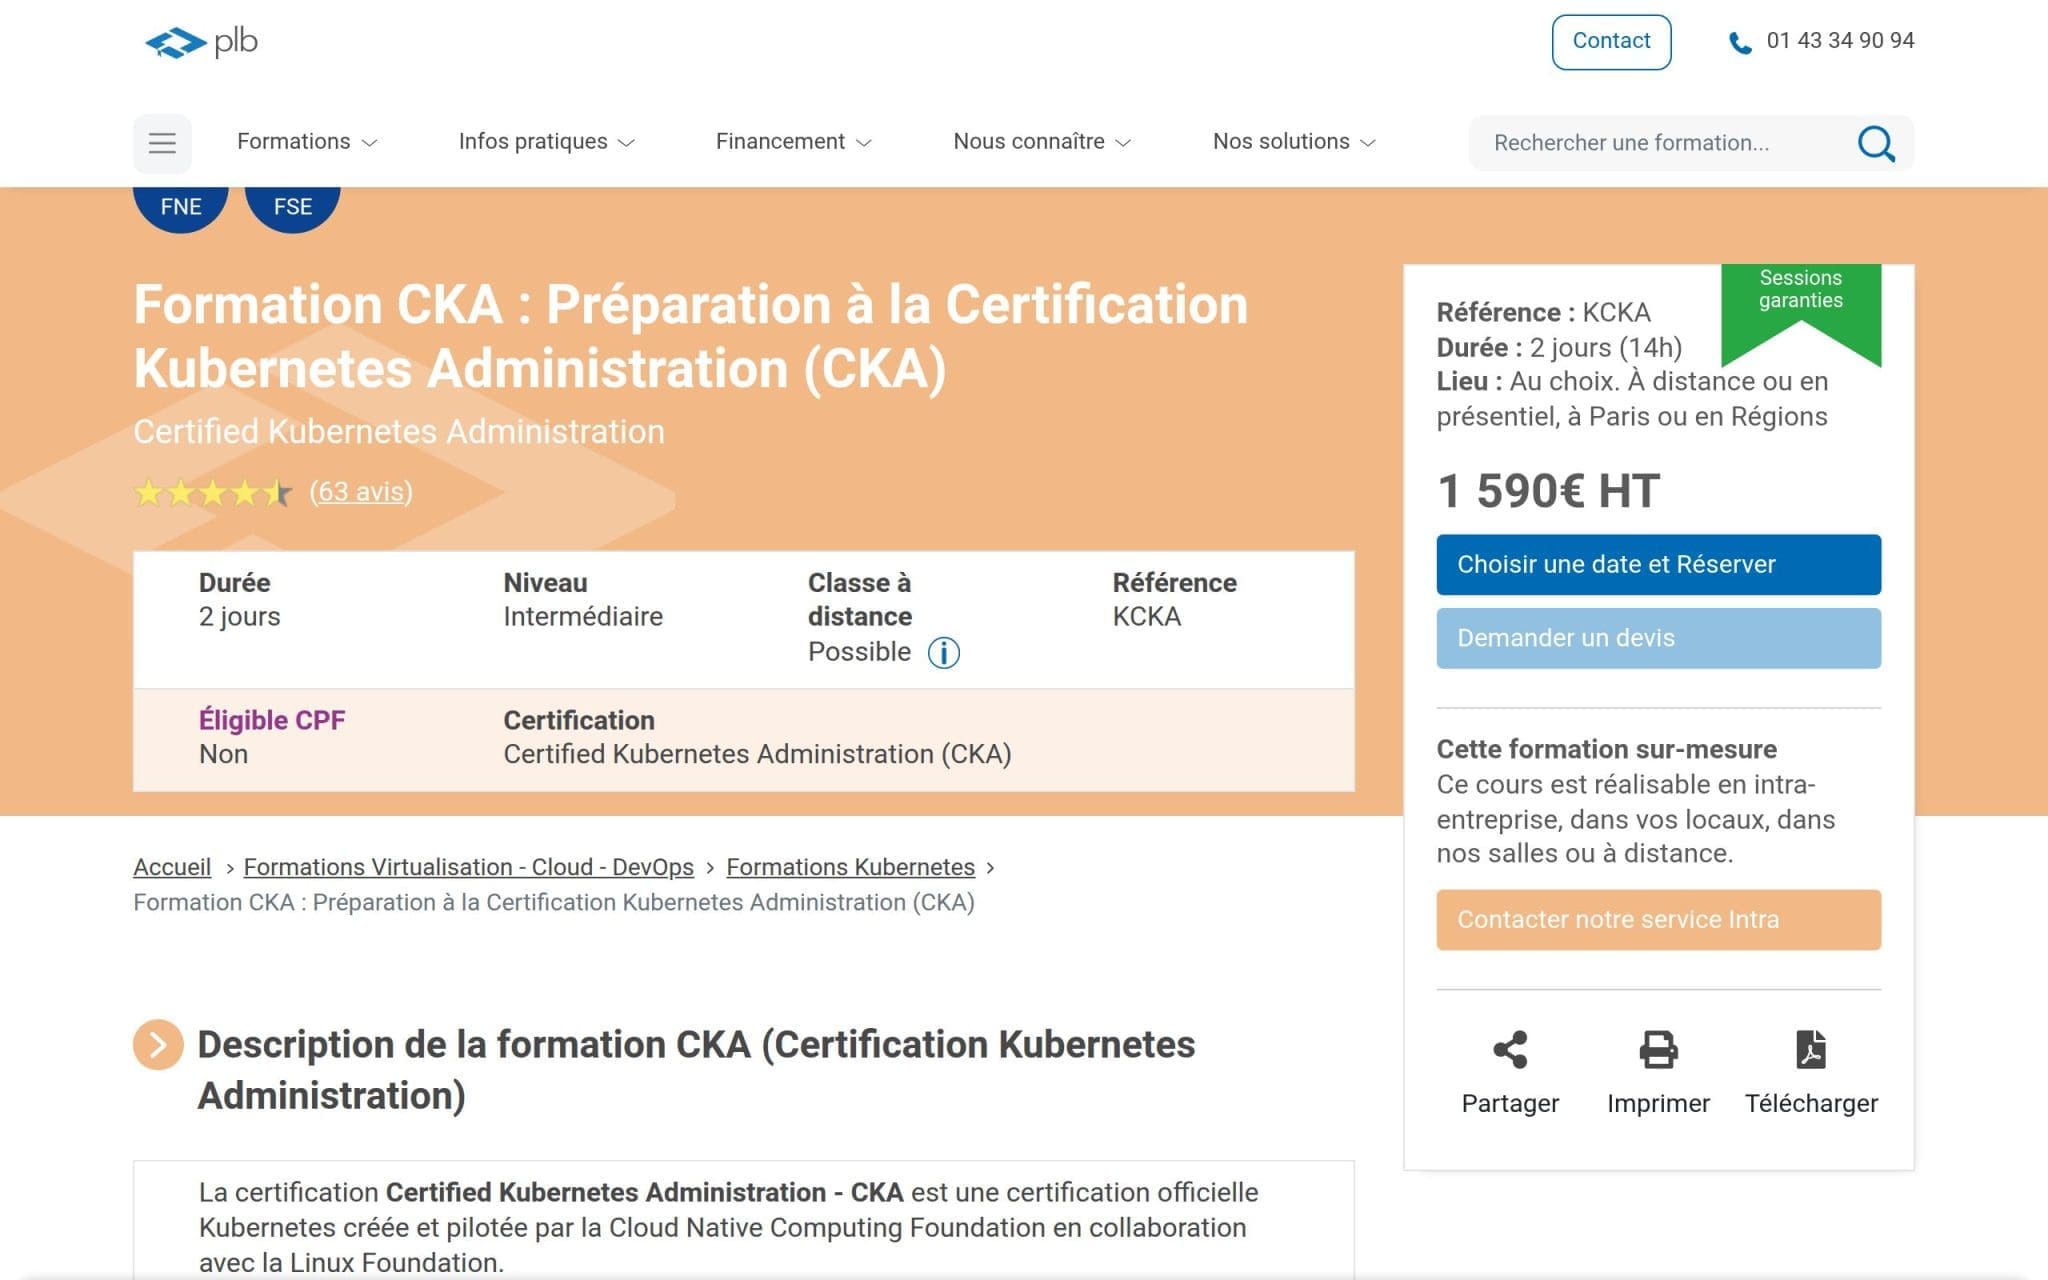The width and height of the screenshot is (2048, 1280).
Task: Click the Imprimer printer icon
Action: click(1658, 1049)
